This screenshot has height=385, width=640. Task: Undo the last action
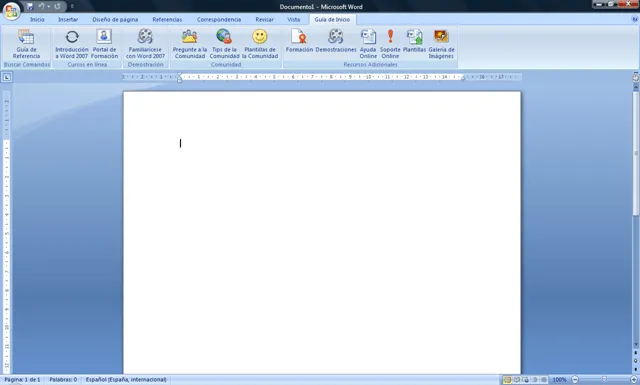tap(41, 6)
